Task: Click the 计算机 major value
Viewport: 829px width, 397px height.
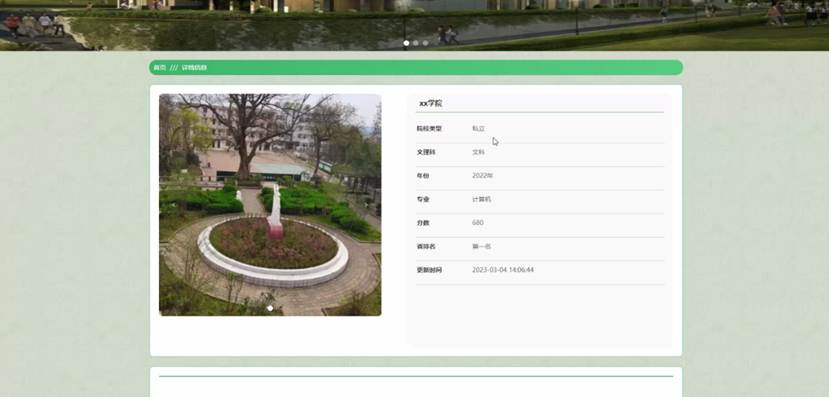Action: coord(481,199)
